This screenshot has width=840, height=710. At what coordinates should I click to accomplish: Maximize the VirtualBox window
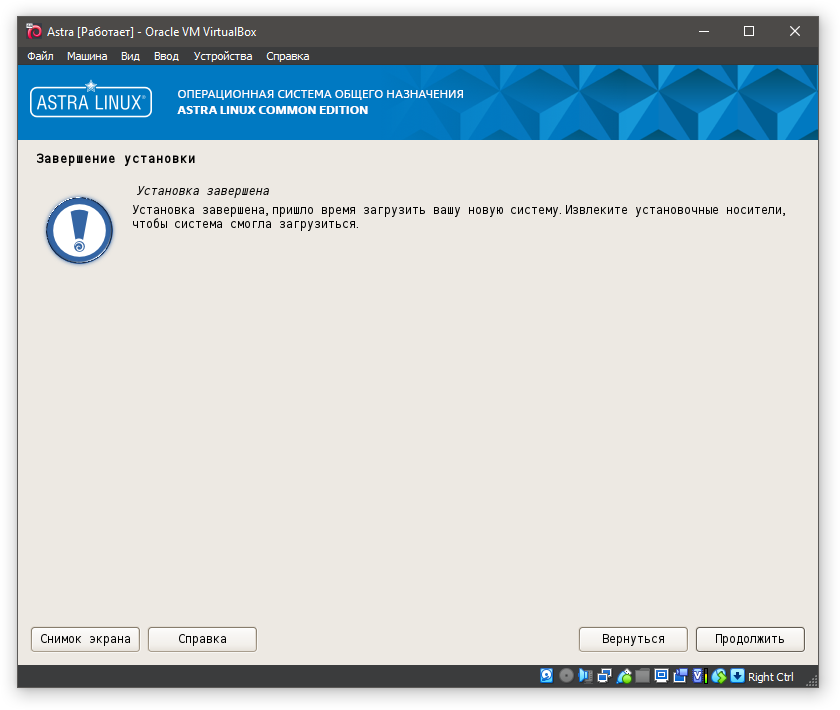pos(749,32)
